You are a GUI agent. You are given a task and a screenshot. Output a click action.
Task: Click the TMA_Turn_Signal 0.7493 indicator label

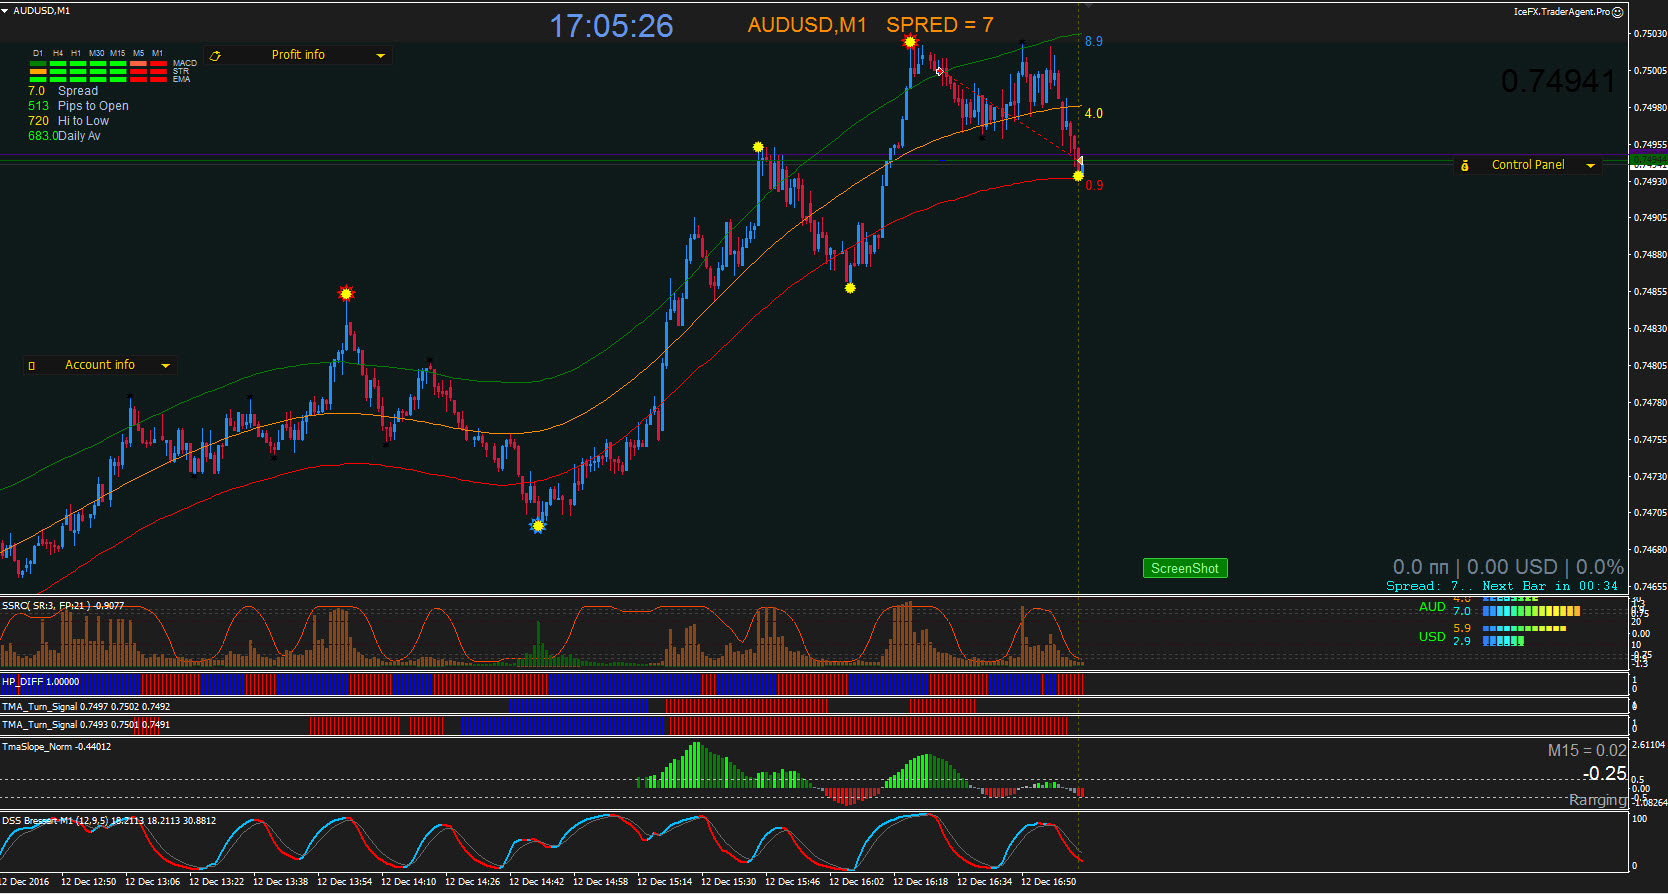tap(86, 725)
